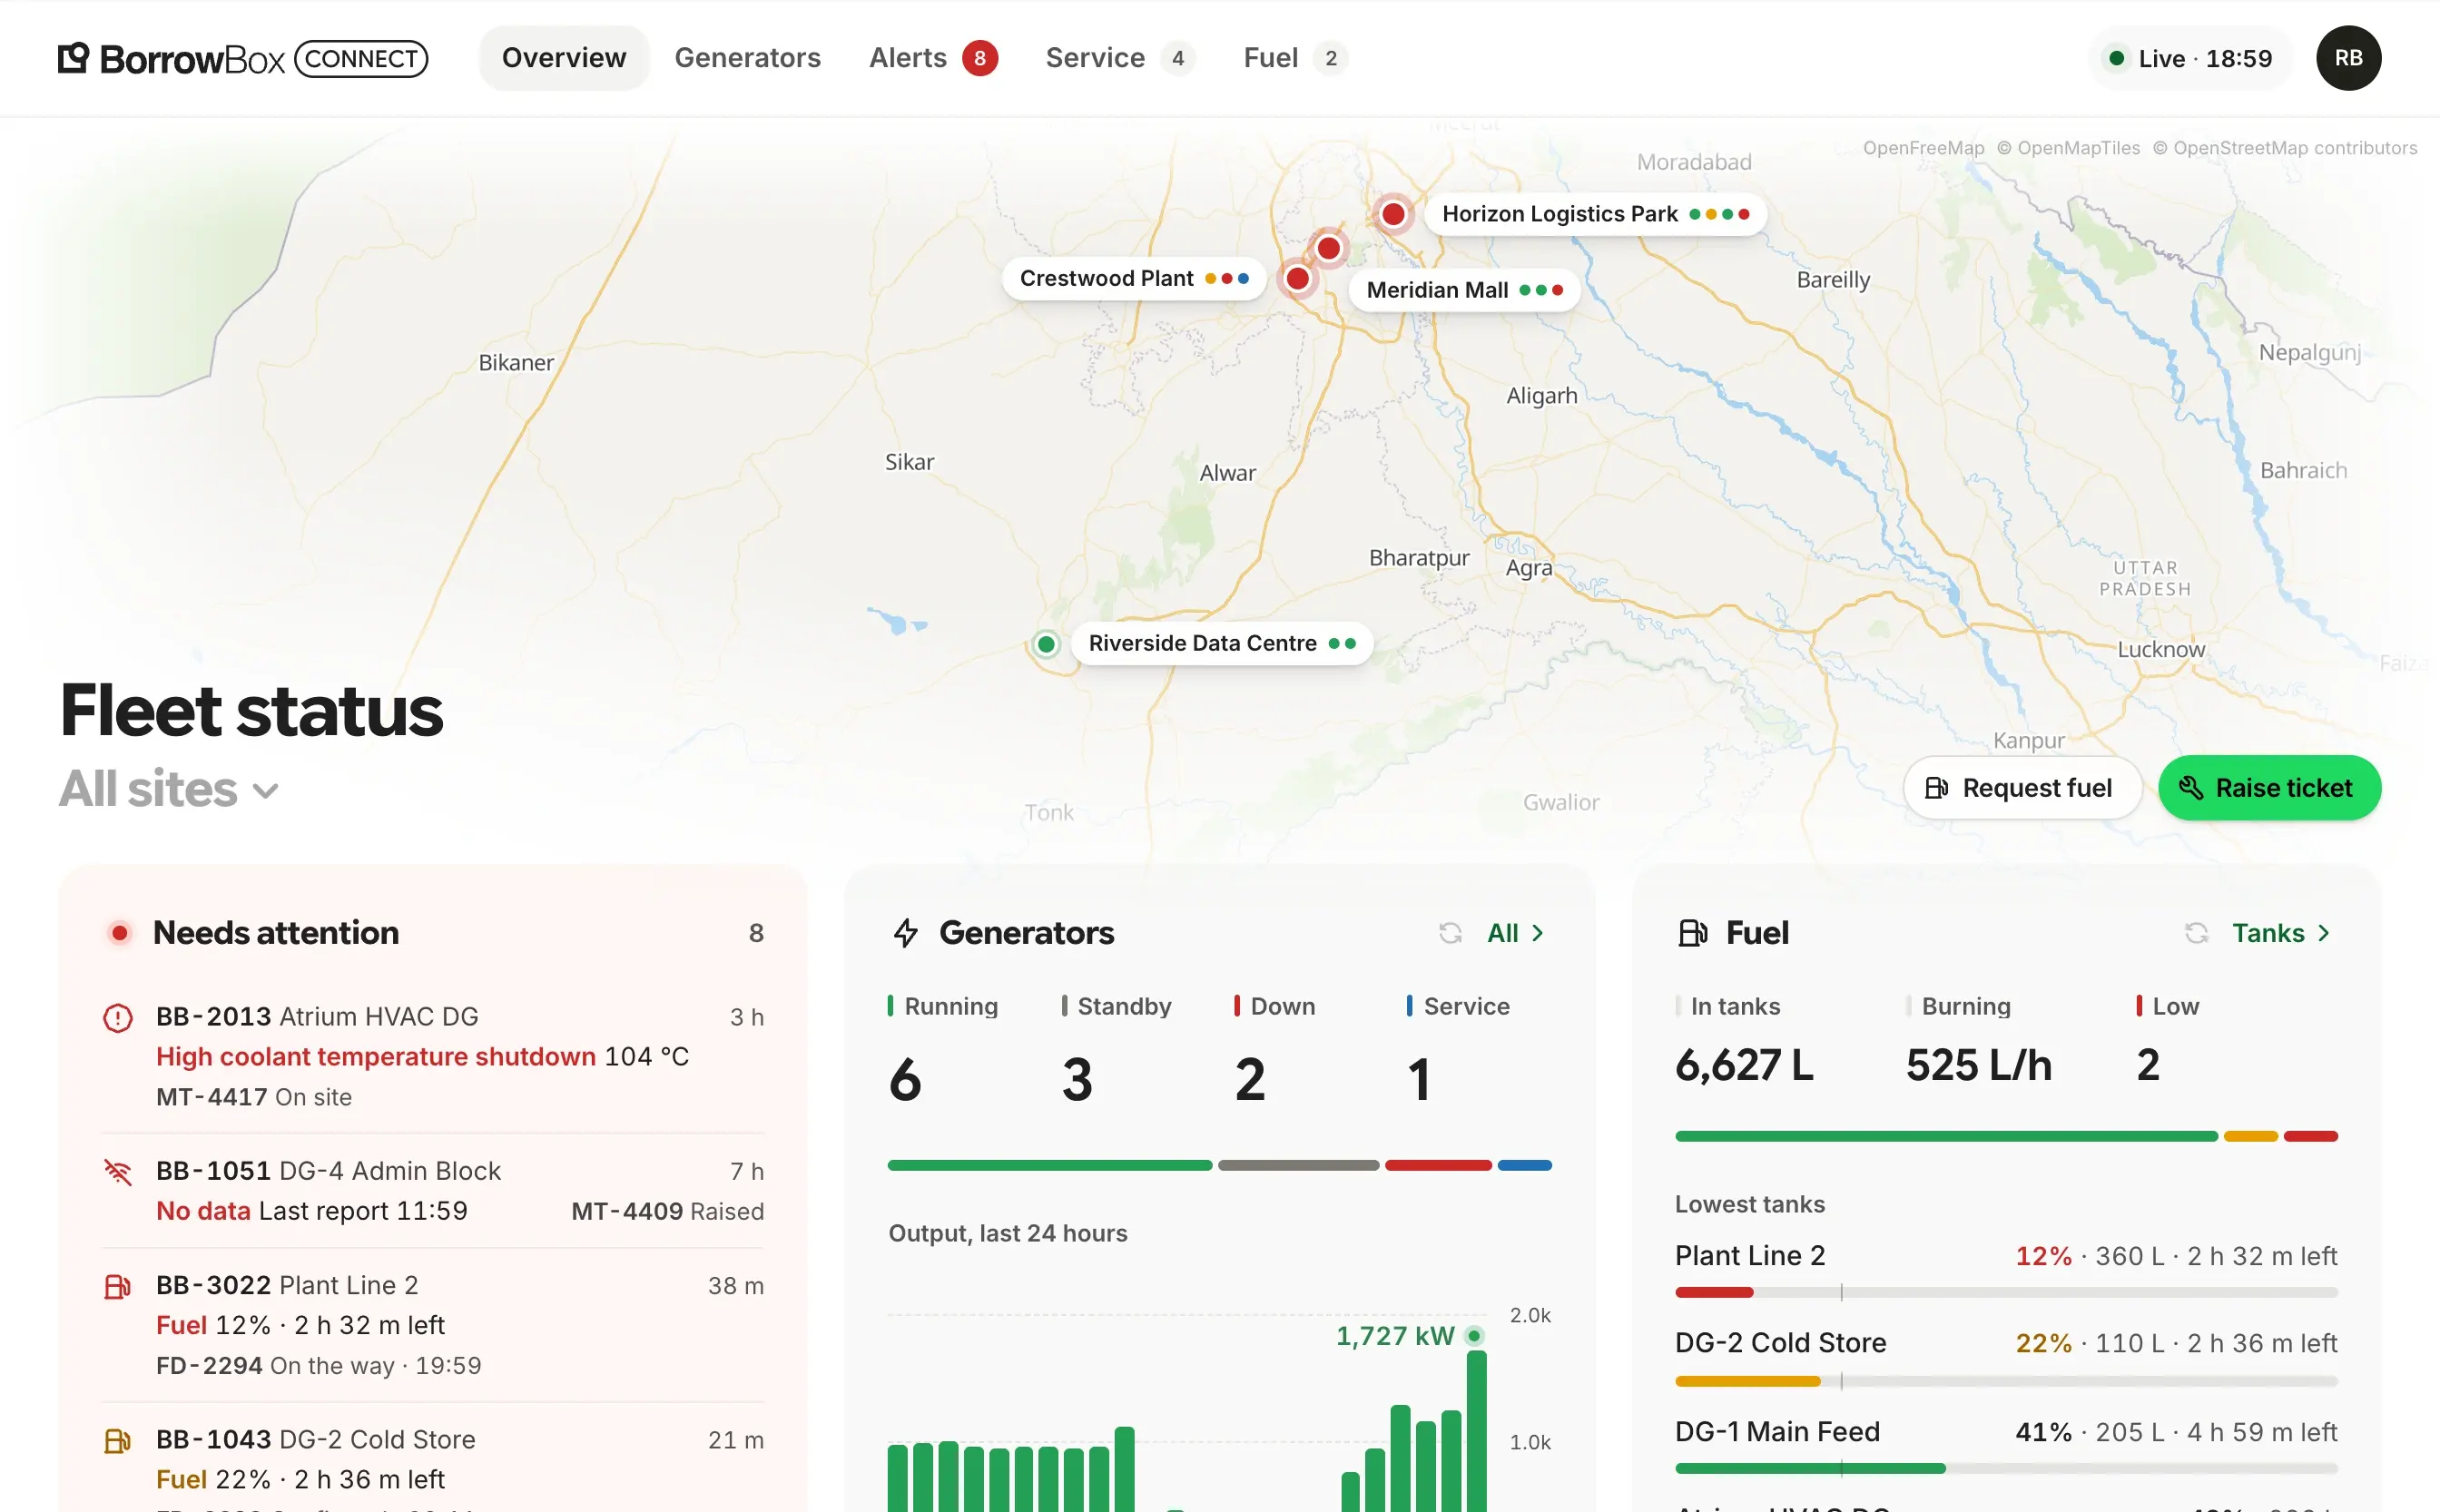Click the generator status distribution bar
The image size is (2440, 1512).
1220,1165
